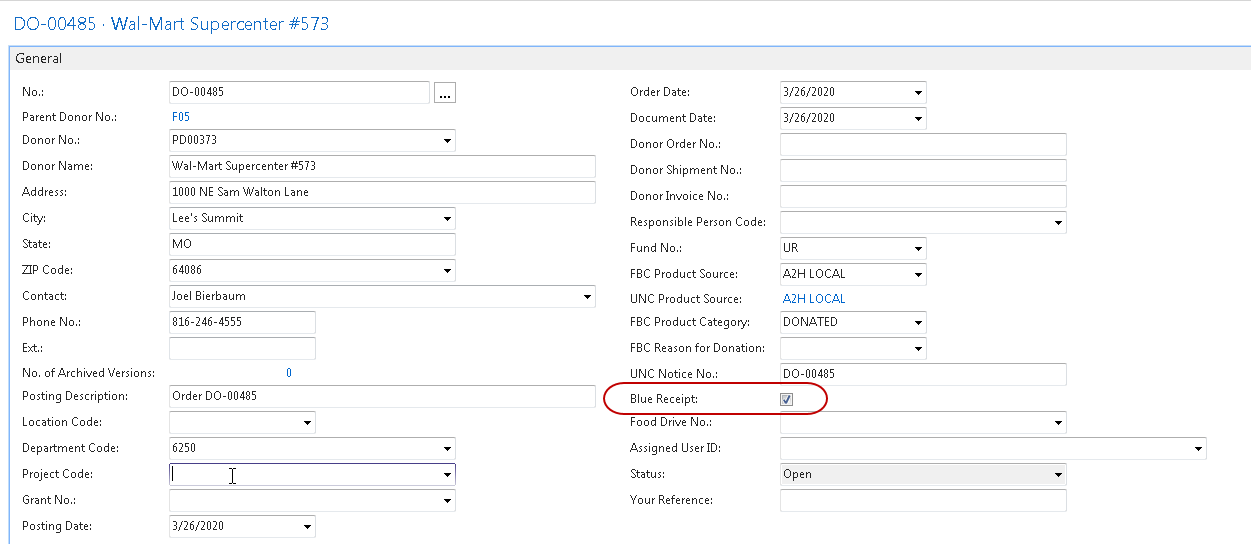The height and width of the screenshot is (544, 1251).
Task: Open the Posting Date picker dropdown
Action: point(306,527)
